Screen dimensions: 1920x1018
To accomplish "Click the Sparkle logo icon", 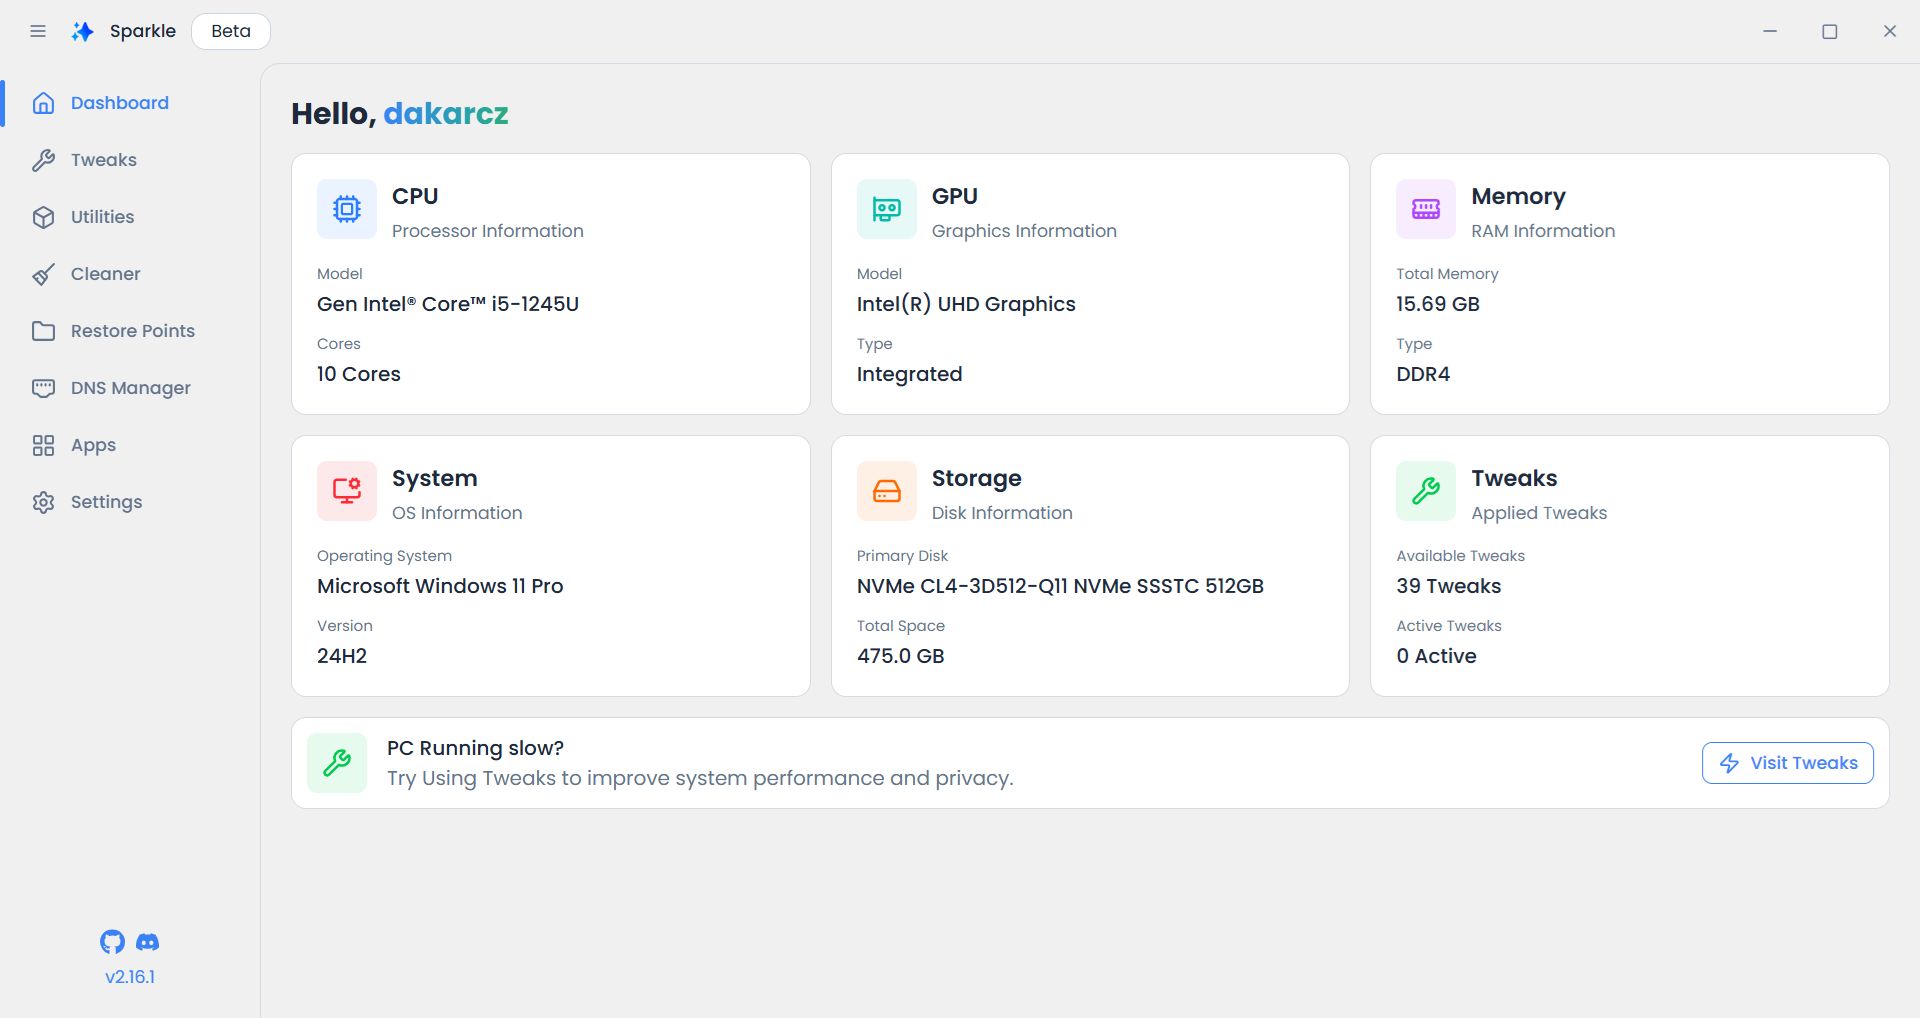I will click(83, 31).
